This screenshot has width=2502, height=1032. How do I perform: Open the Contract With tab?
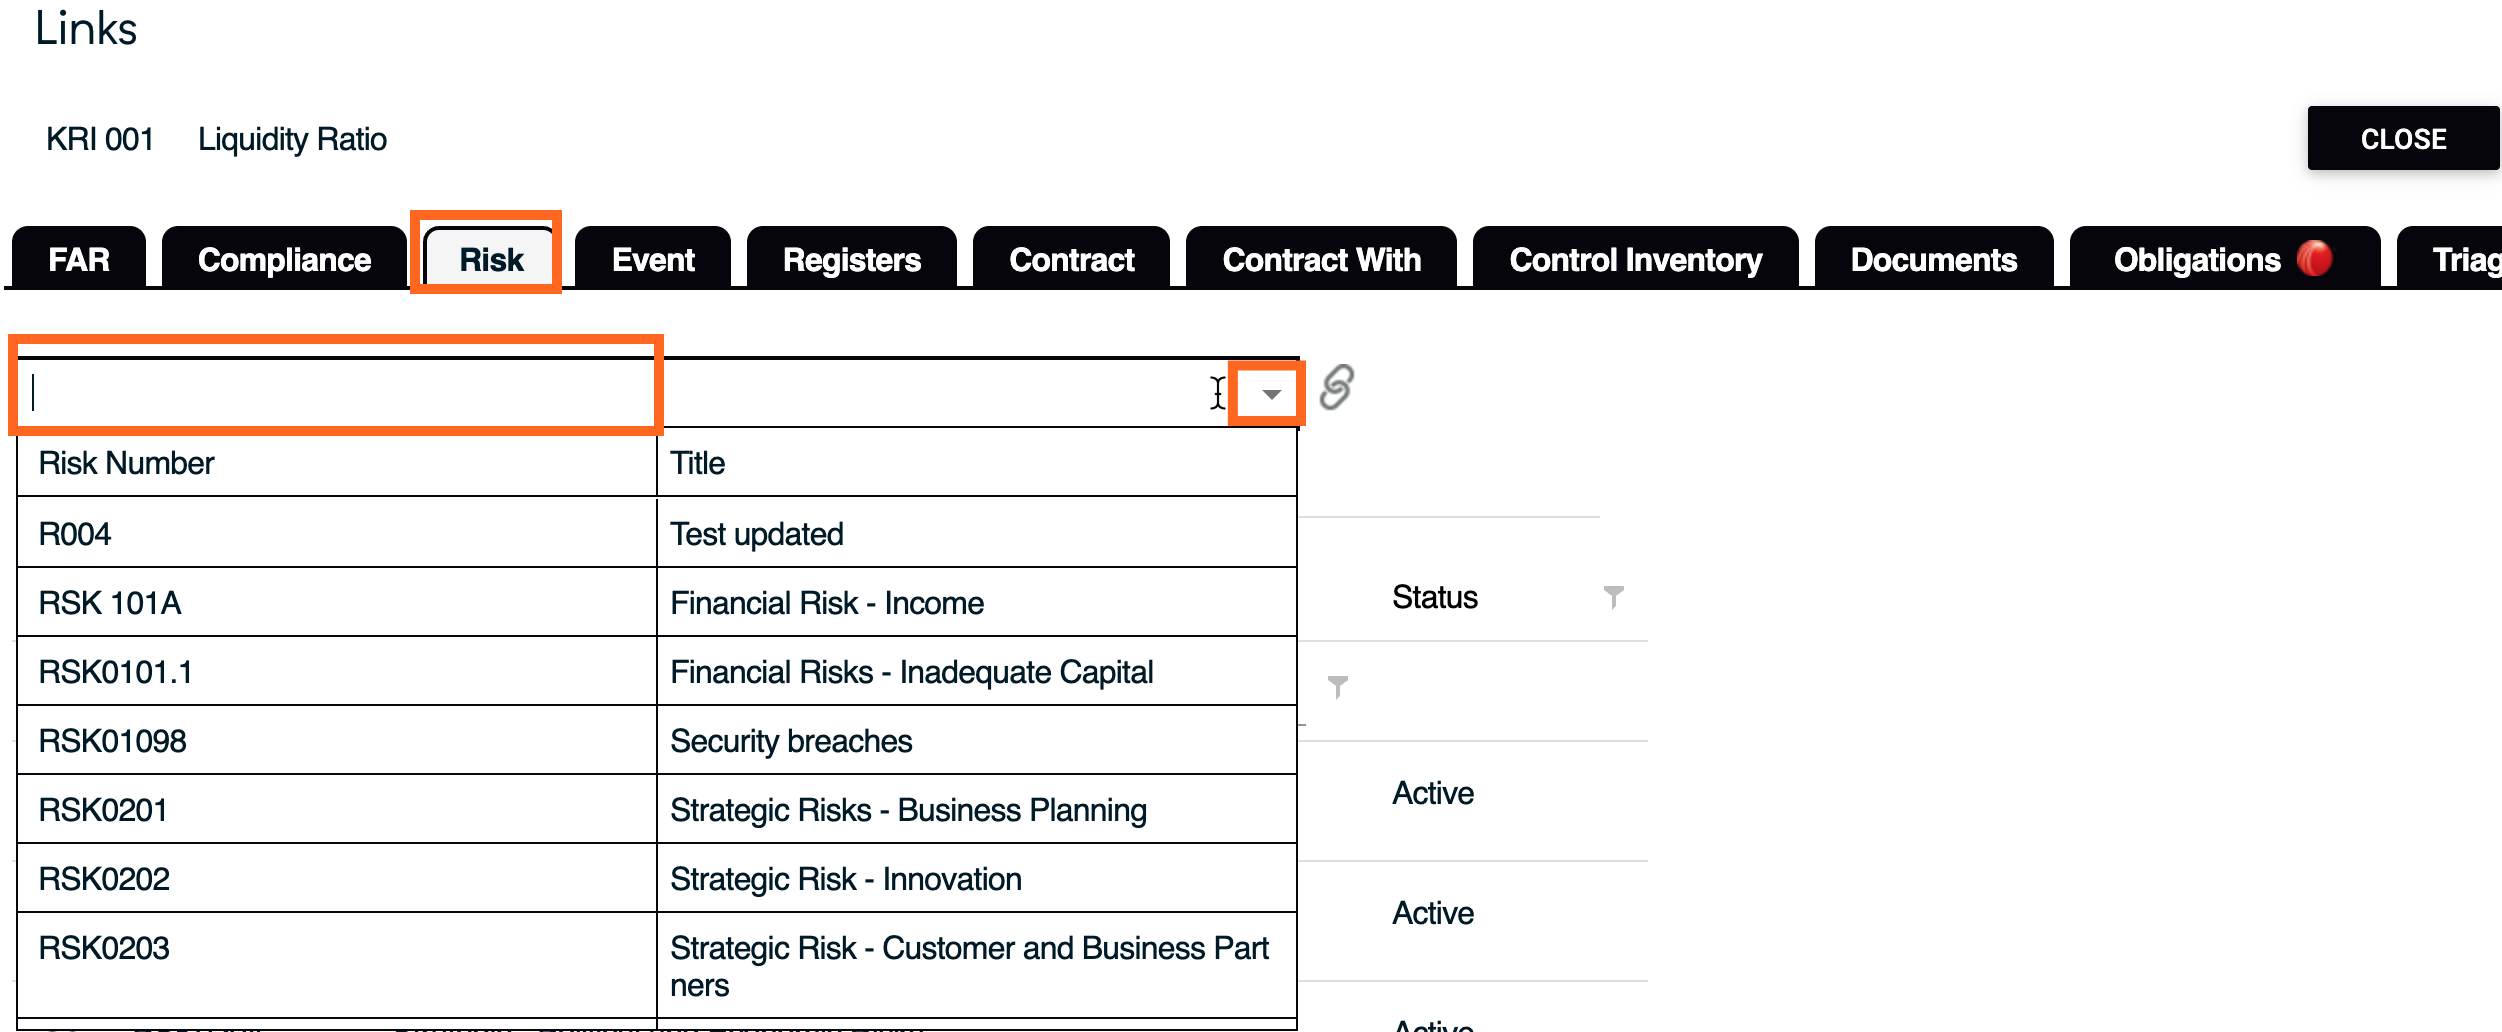[1321, 259]
